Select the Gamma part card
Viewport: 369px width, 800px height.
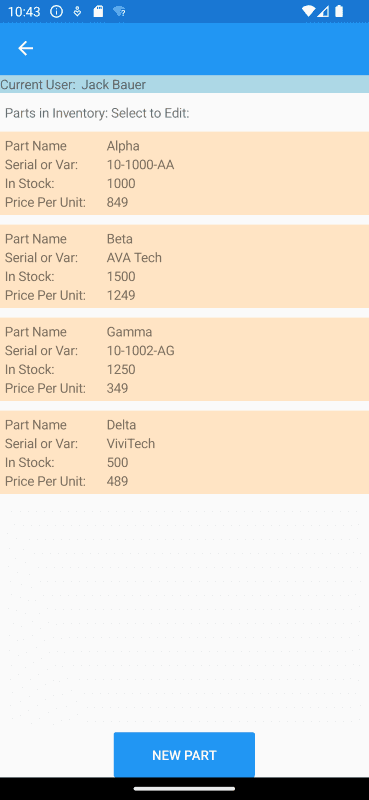tap(184, 359)
